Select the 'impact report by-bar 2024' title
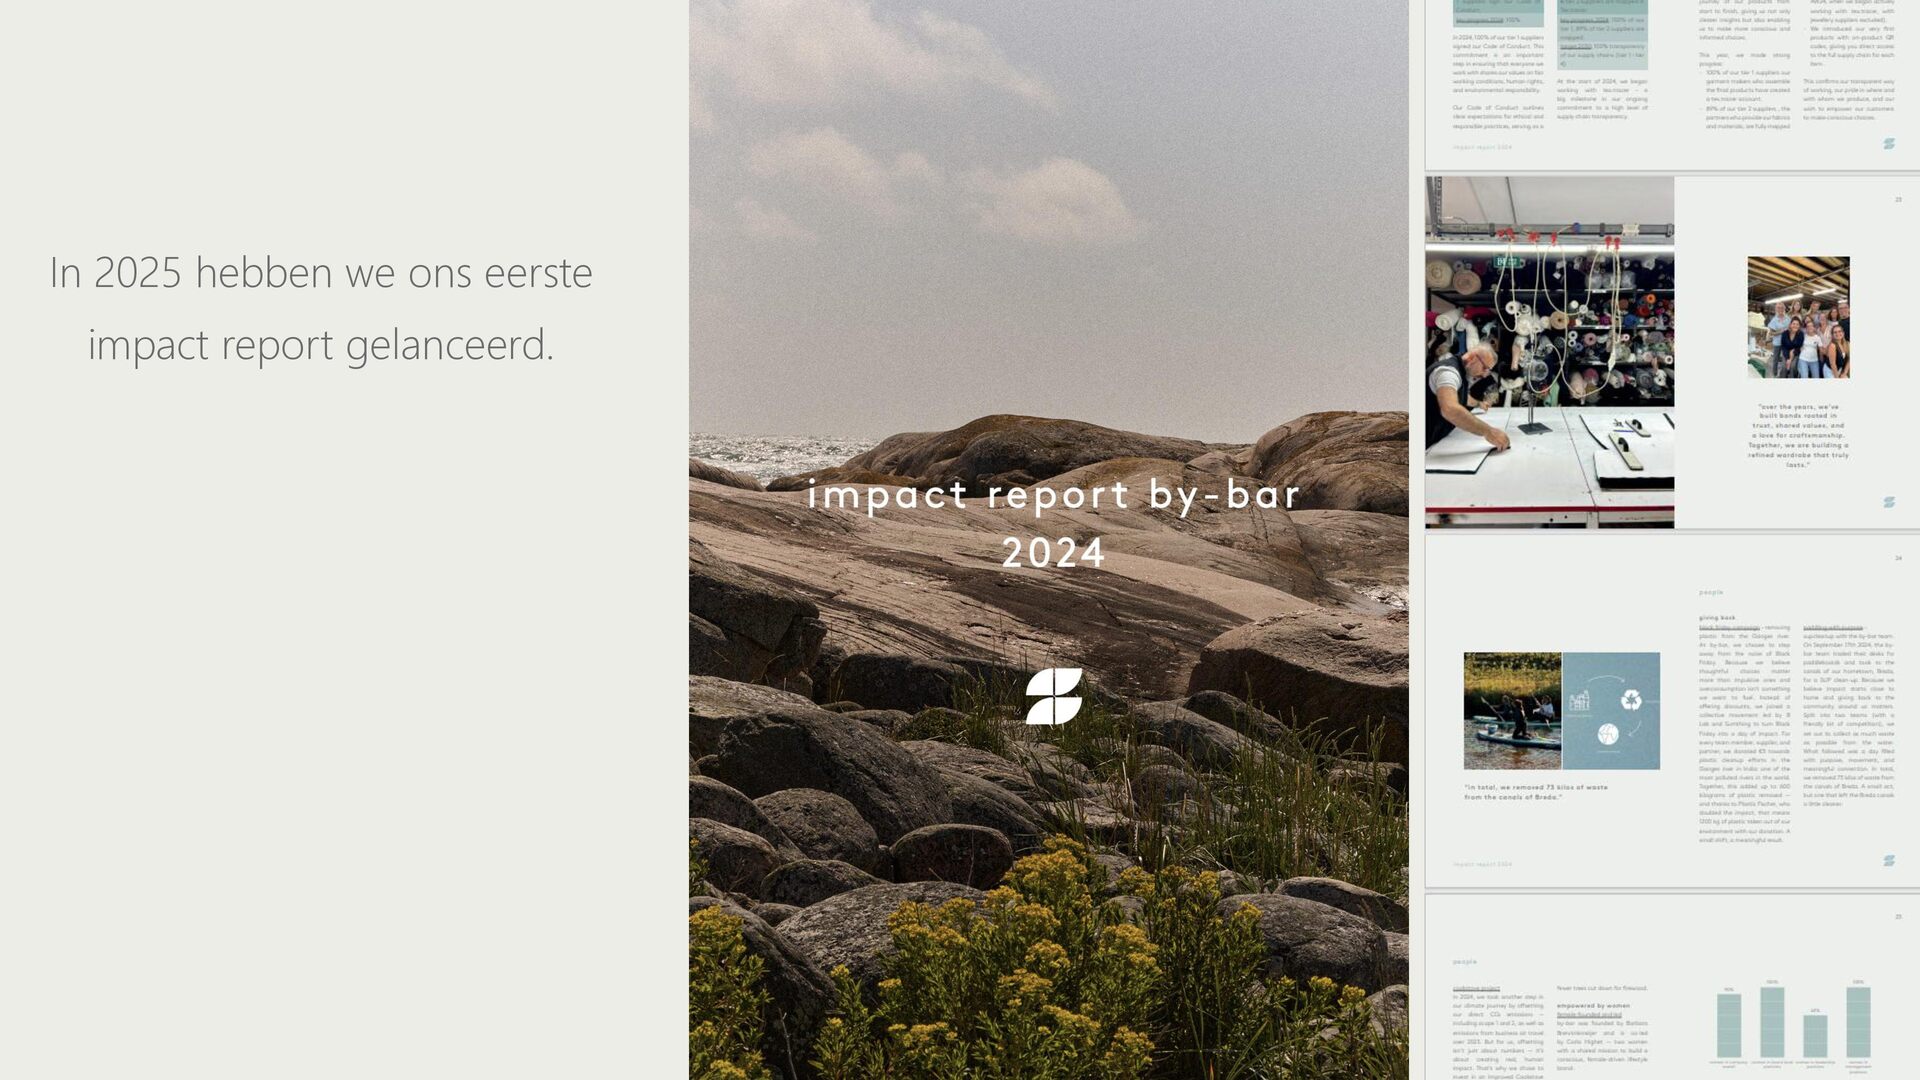The height and width of the screenshot is (1080, 1920). [1054, 523]
